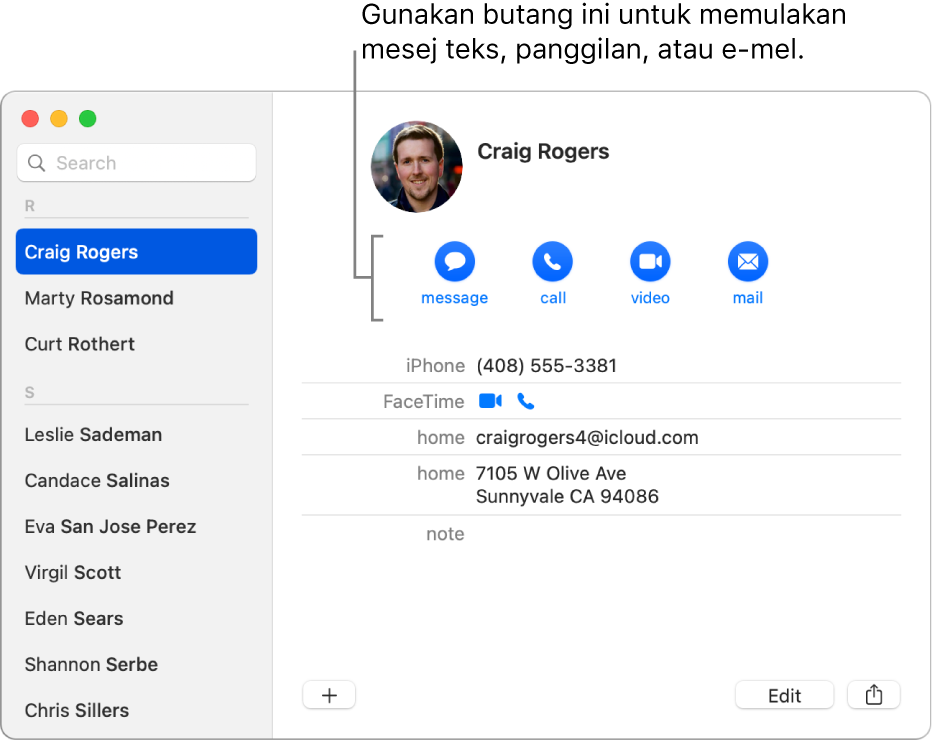Image resolution: width=934 pixels, height=742 pixels.
Task: Click into the Search field
Action: (136, 163)
